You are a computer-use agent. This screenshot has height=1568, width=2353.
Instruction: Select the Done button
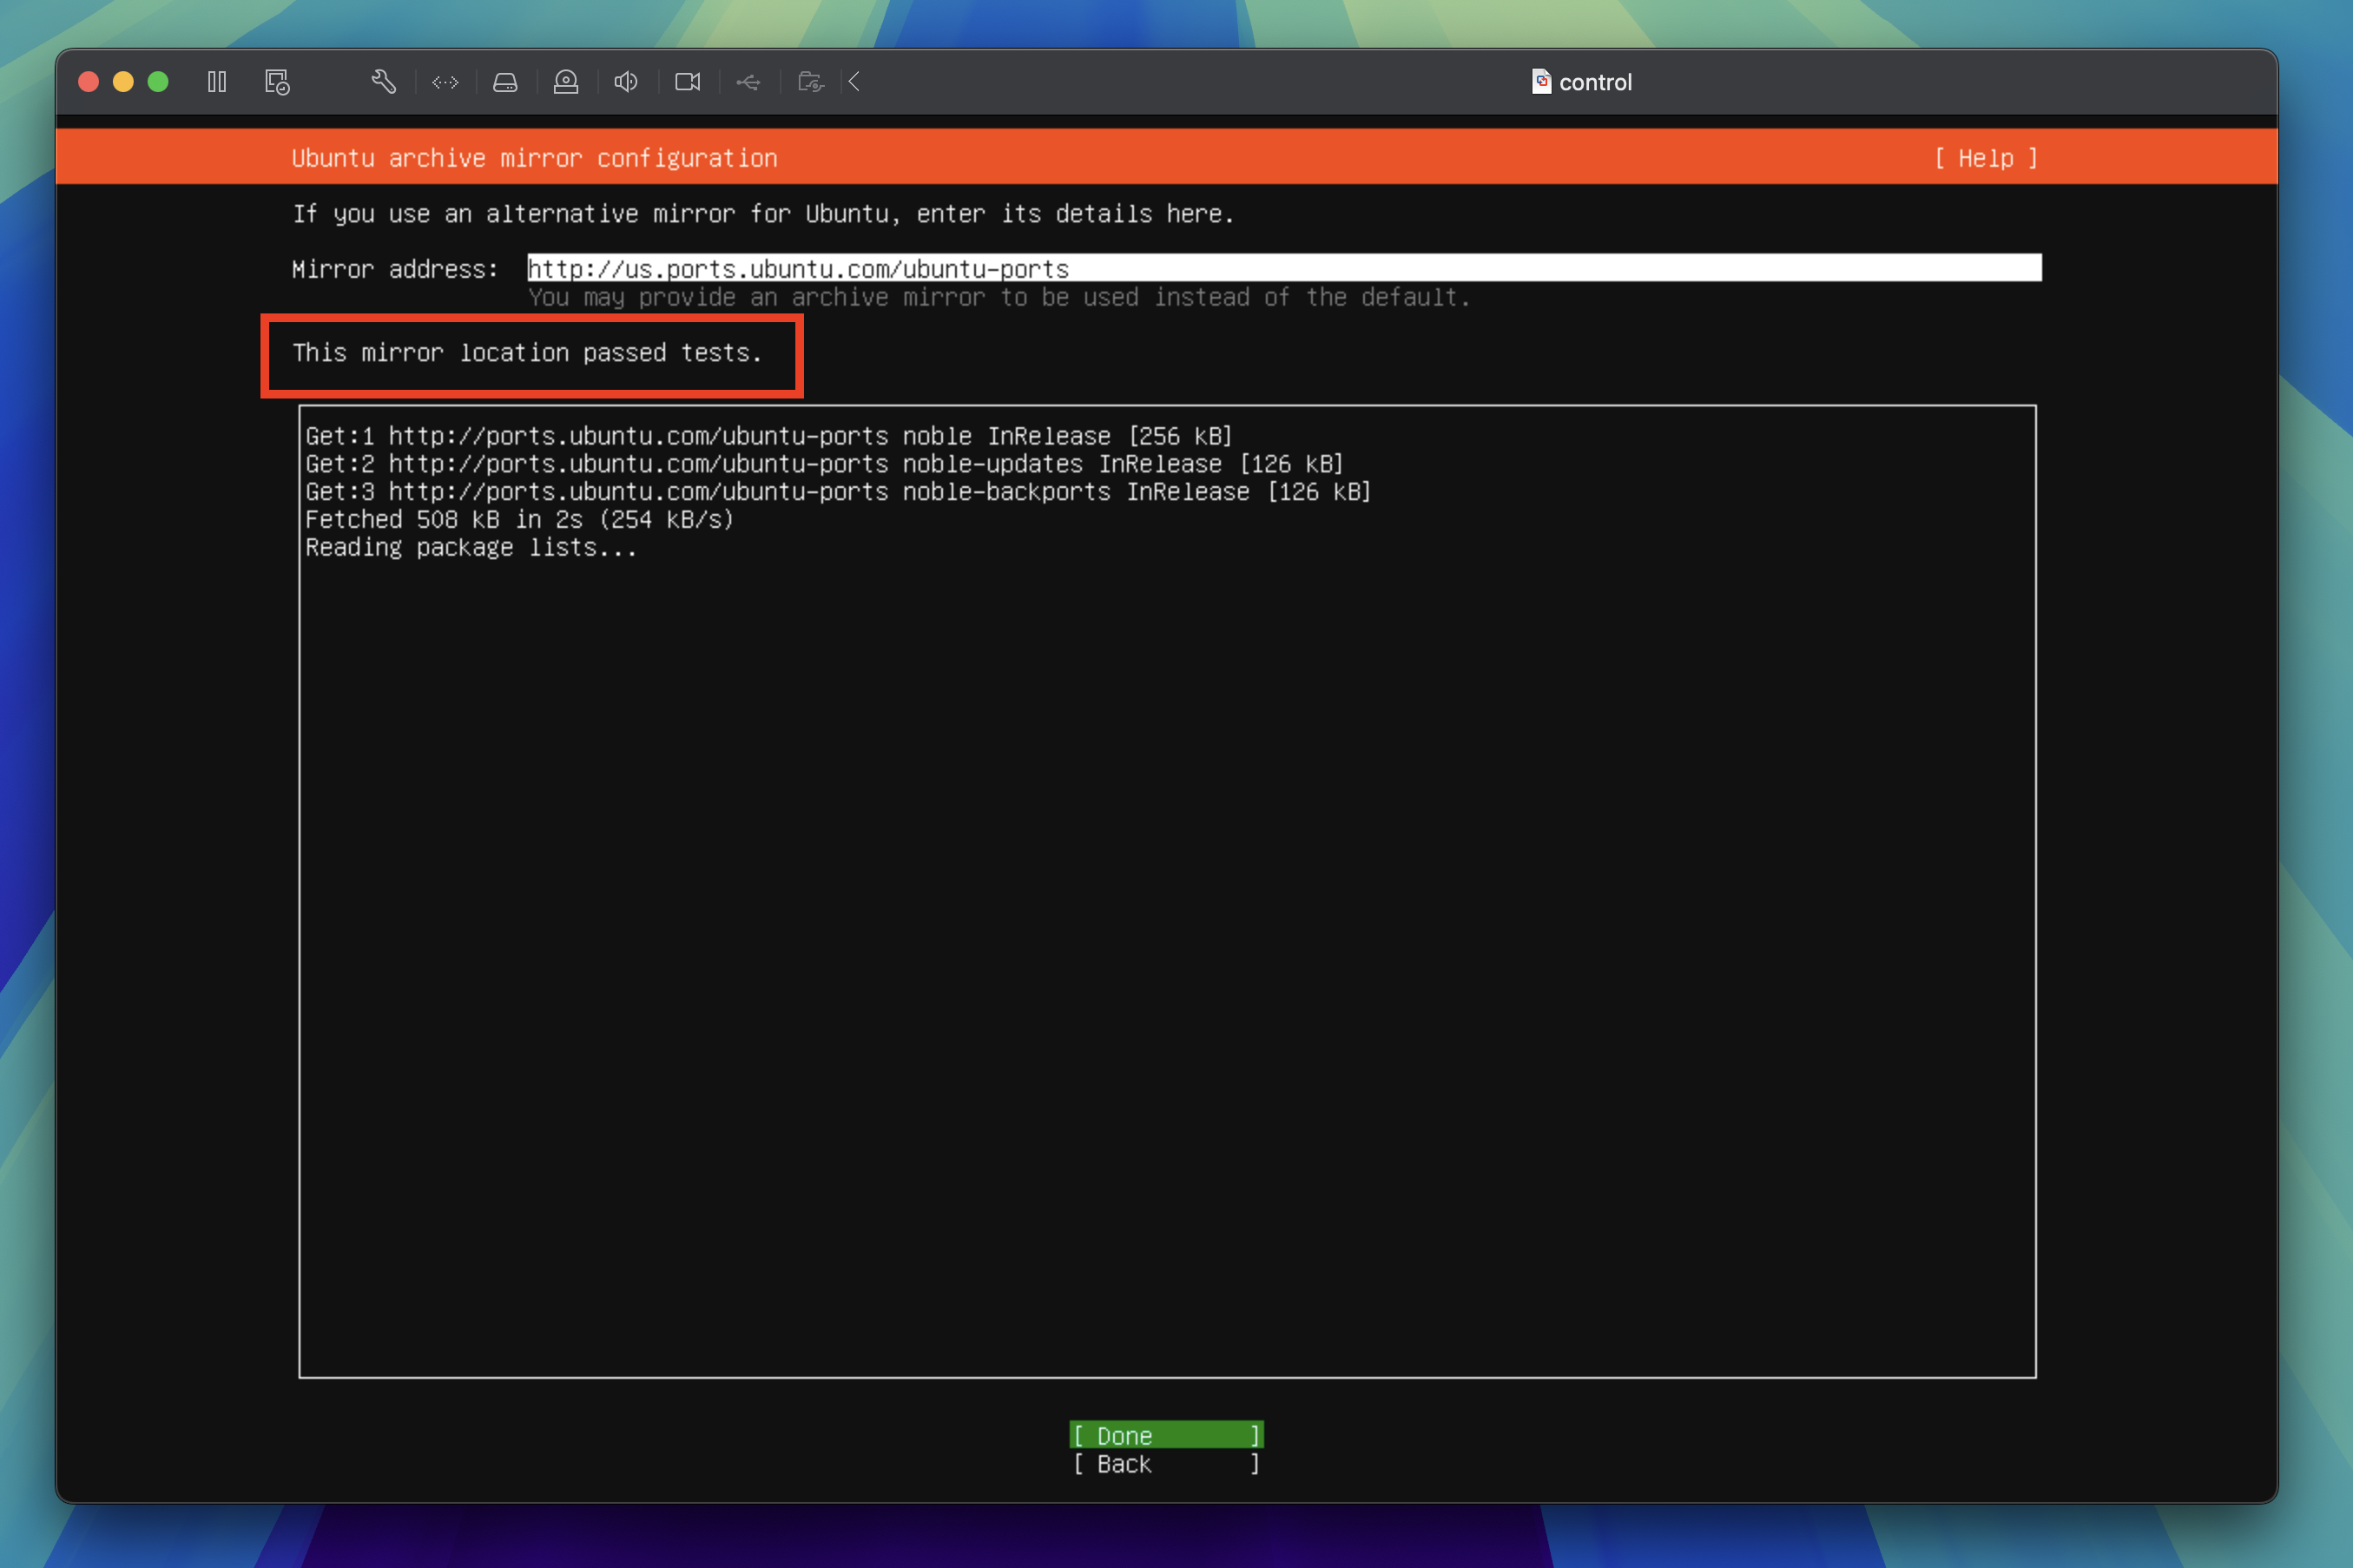click(x=1166, y=1435)
